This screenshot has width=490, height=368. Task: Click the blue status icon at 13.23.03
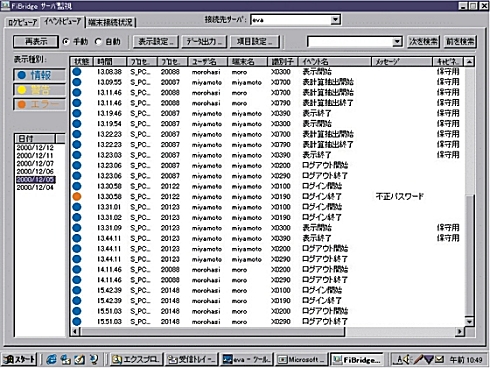77,155
